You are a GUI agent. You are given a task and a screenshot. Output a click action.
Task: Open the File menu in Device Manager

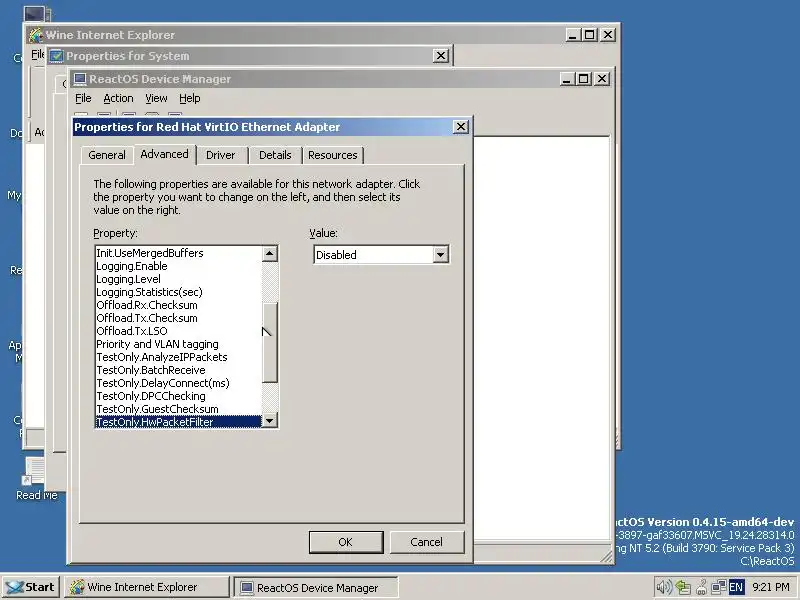(83, 98)
